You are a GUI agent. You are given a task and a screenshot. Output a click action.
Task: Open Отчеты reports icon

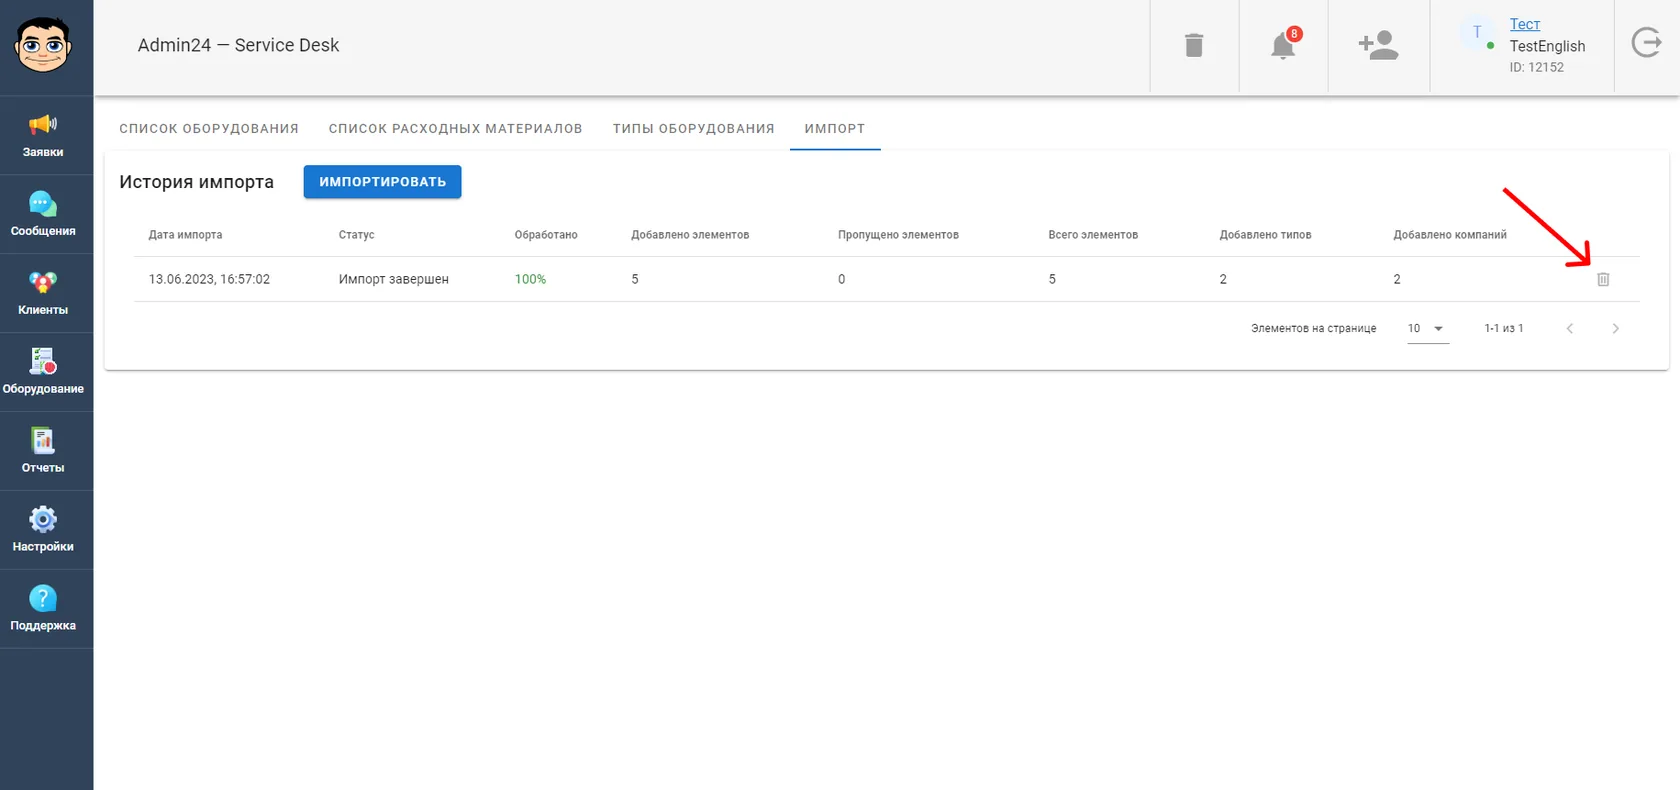(43, 440)
